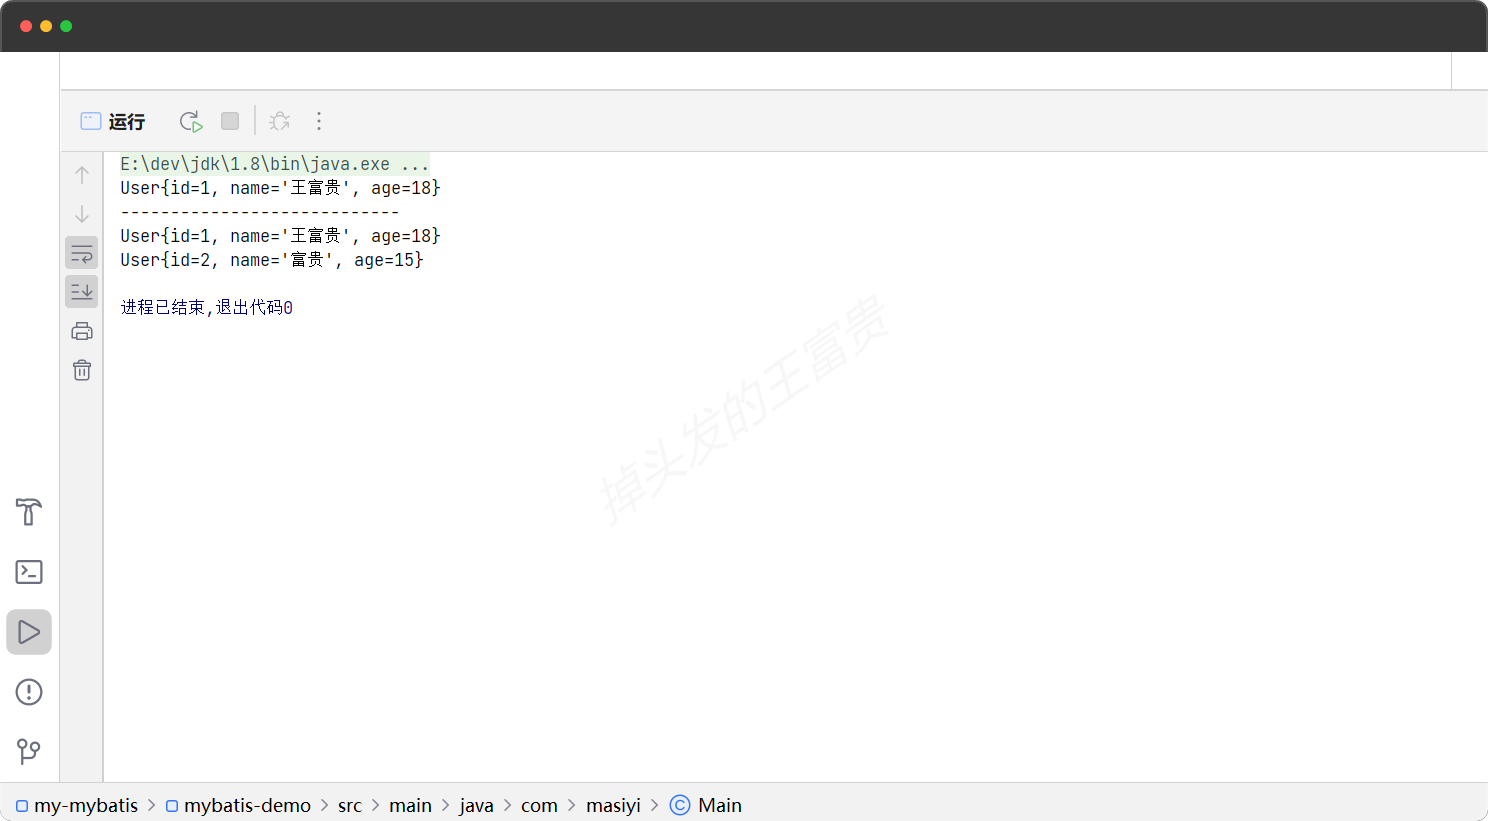Click the green maximize window button
This screenshot has width=1488, height=821.
pyautogui.click(x=66, y=26)
